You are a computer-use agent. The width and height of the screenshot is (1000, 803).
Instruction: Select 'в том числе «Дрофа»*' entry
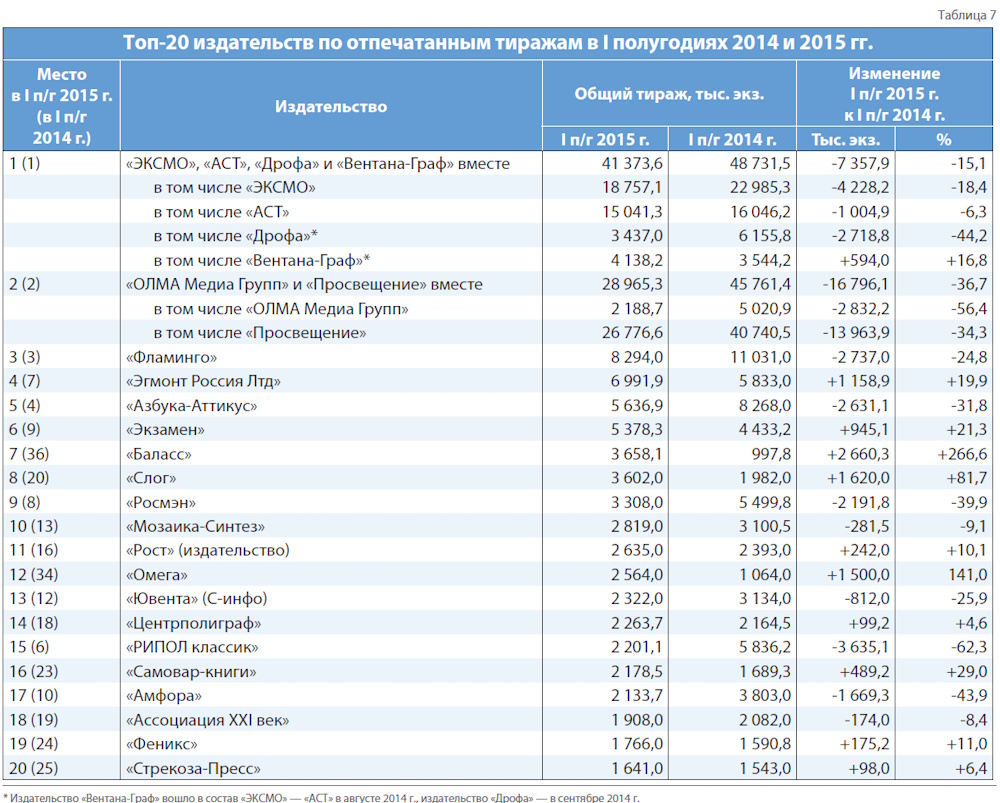coord(235,237)
